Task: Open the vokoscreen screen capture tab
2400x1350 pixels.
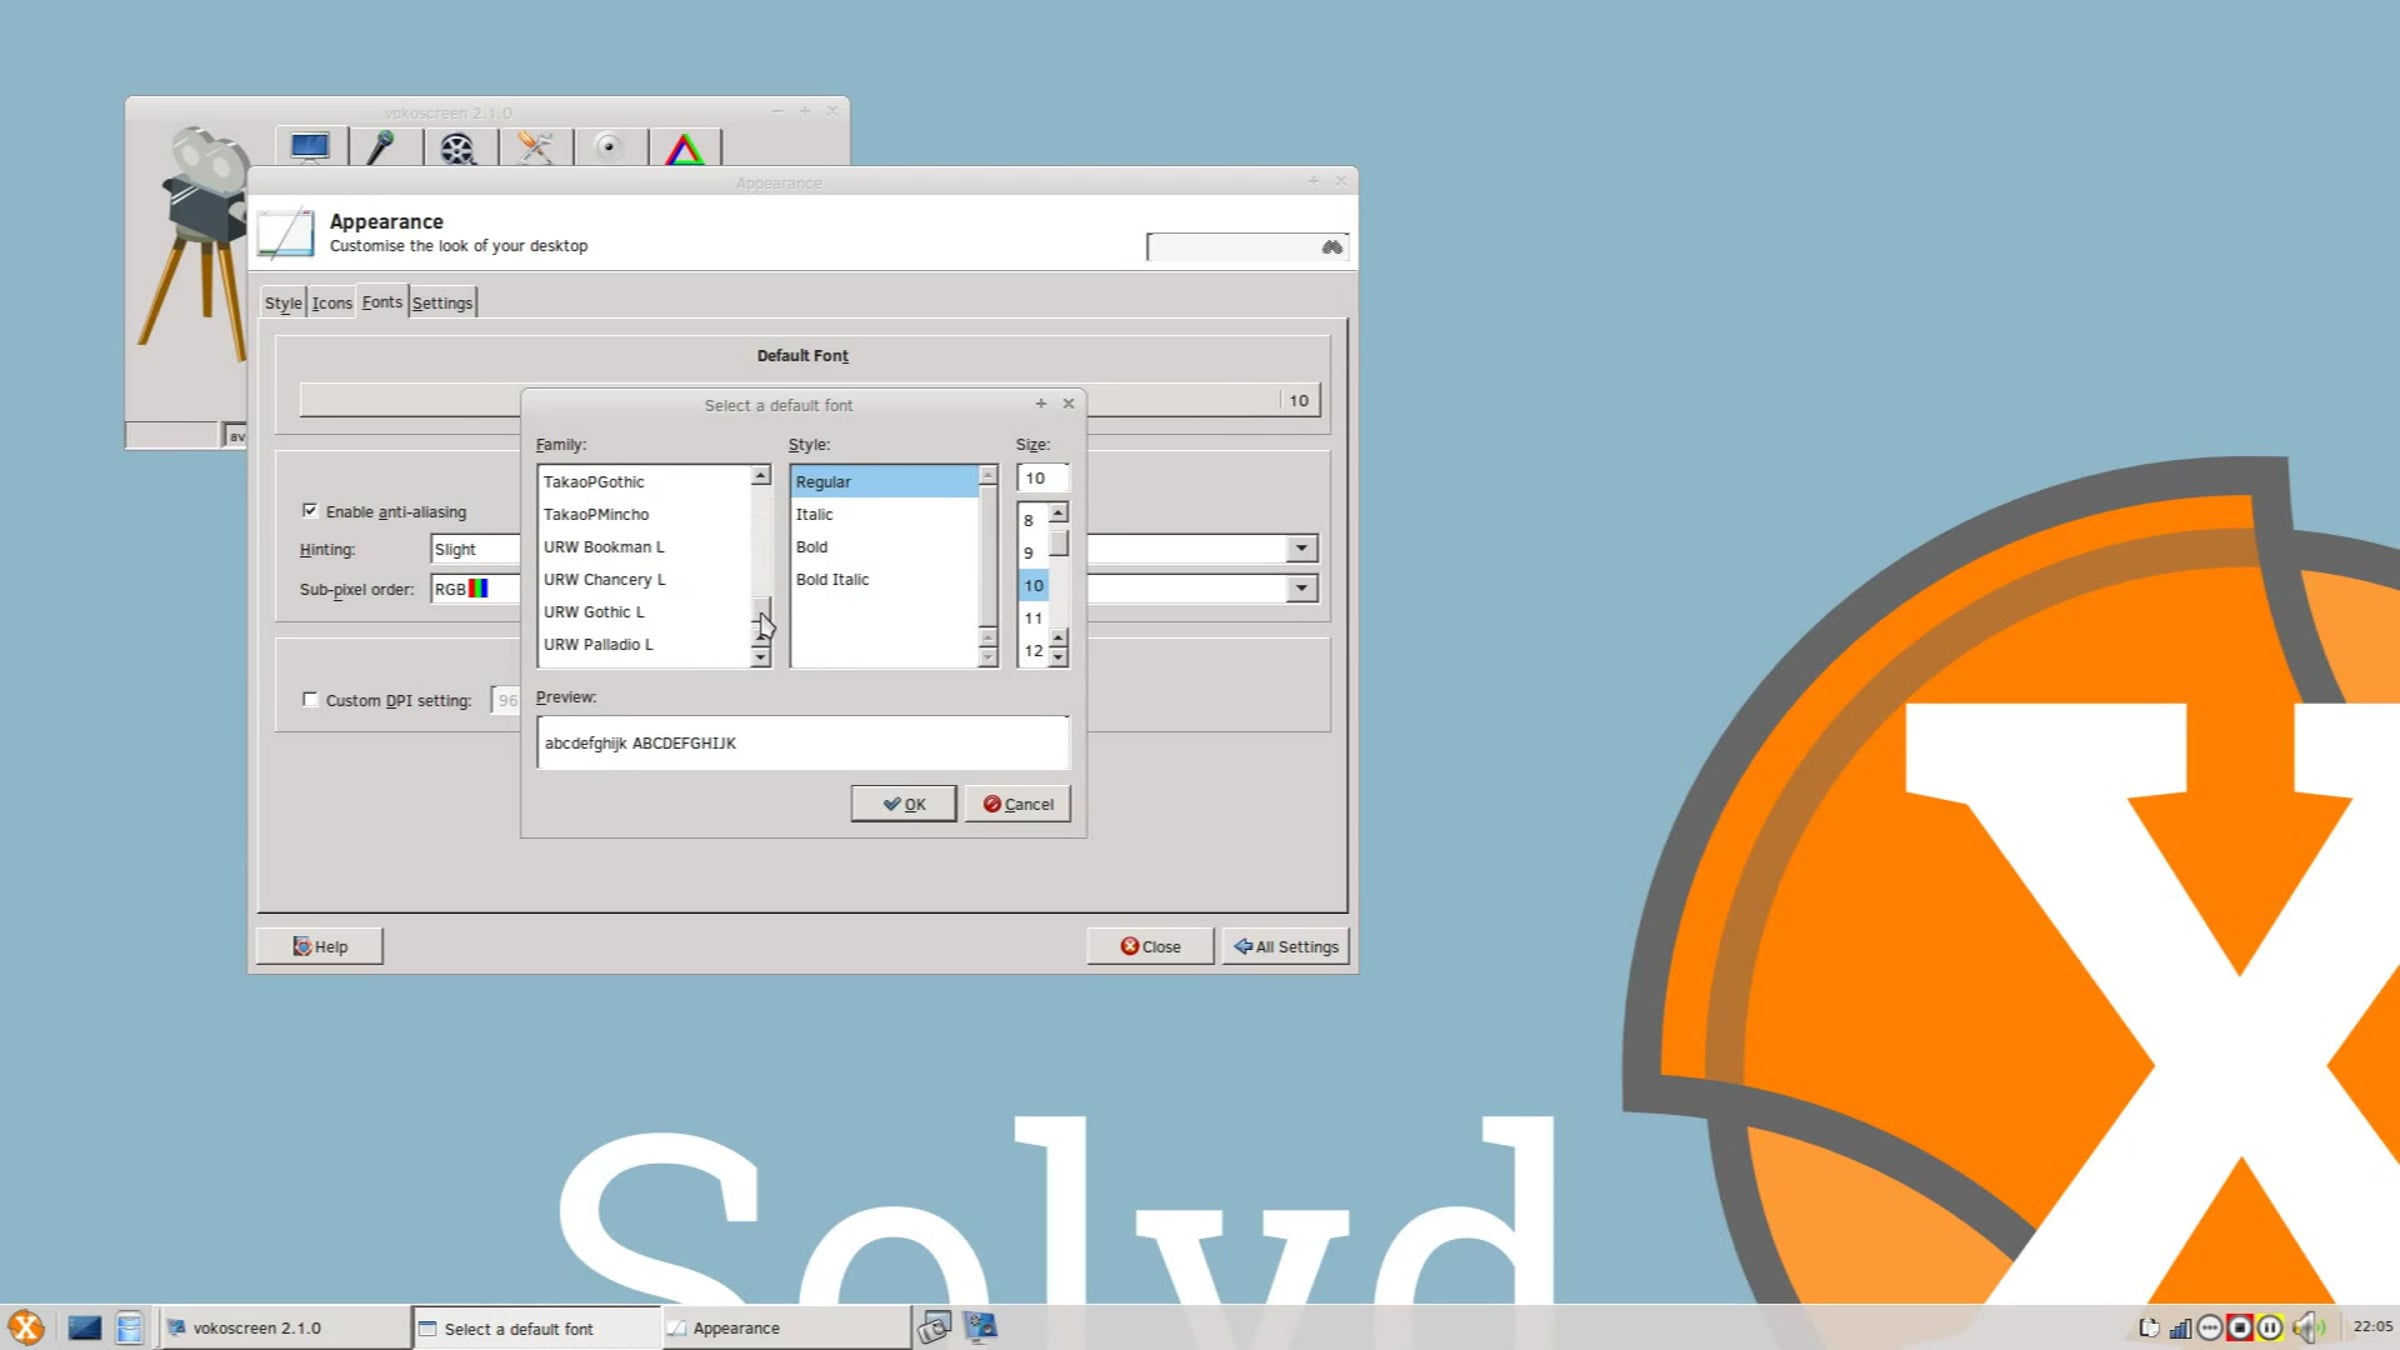Action: (x=310, y=148)
